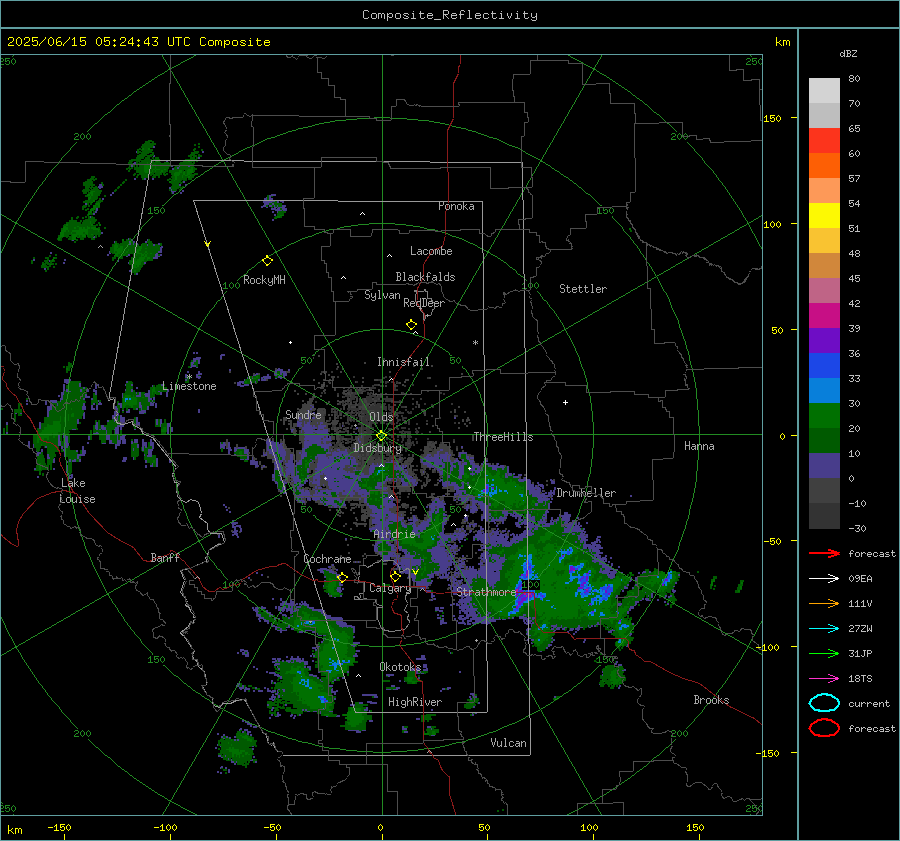Screen dimensions: 900x841
Task: Click the green 20 dBZ color swatch
Action: click(x=824, y=416)
